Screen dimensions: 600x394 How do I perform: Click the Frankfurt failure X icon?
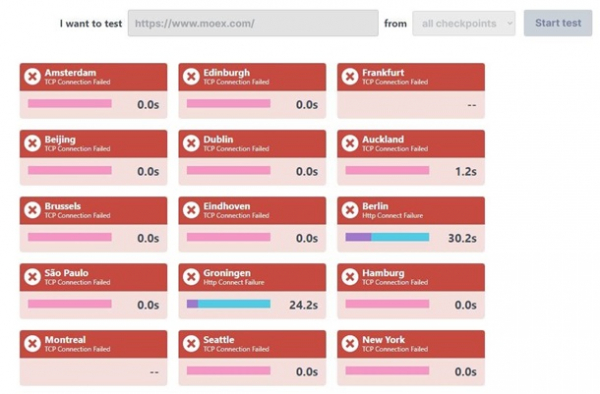pyautogui.click(x=350, y=77)
